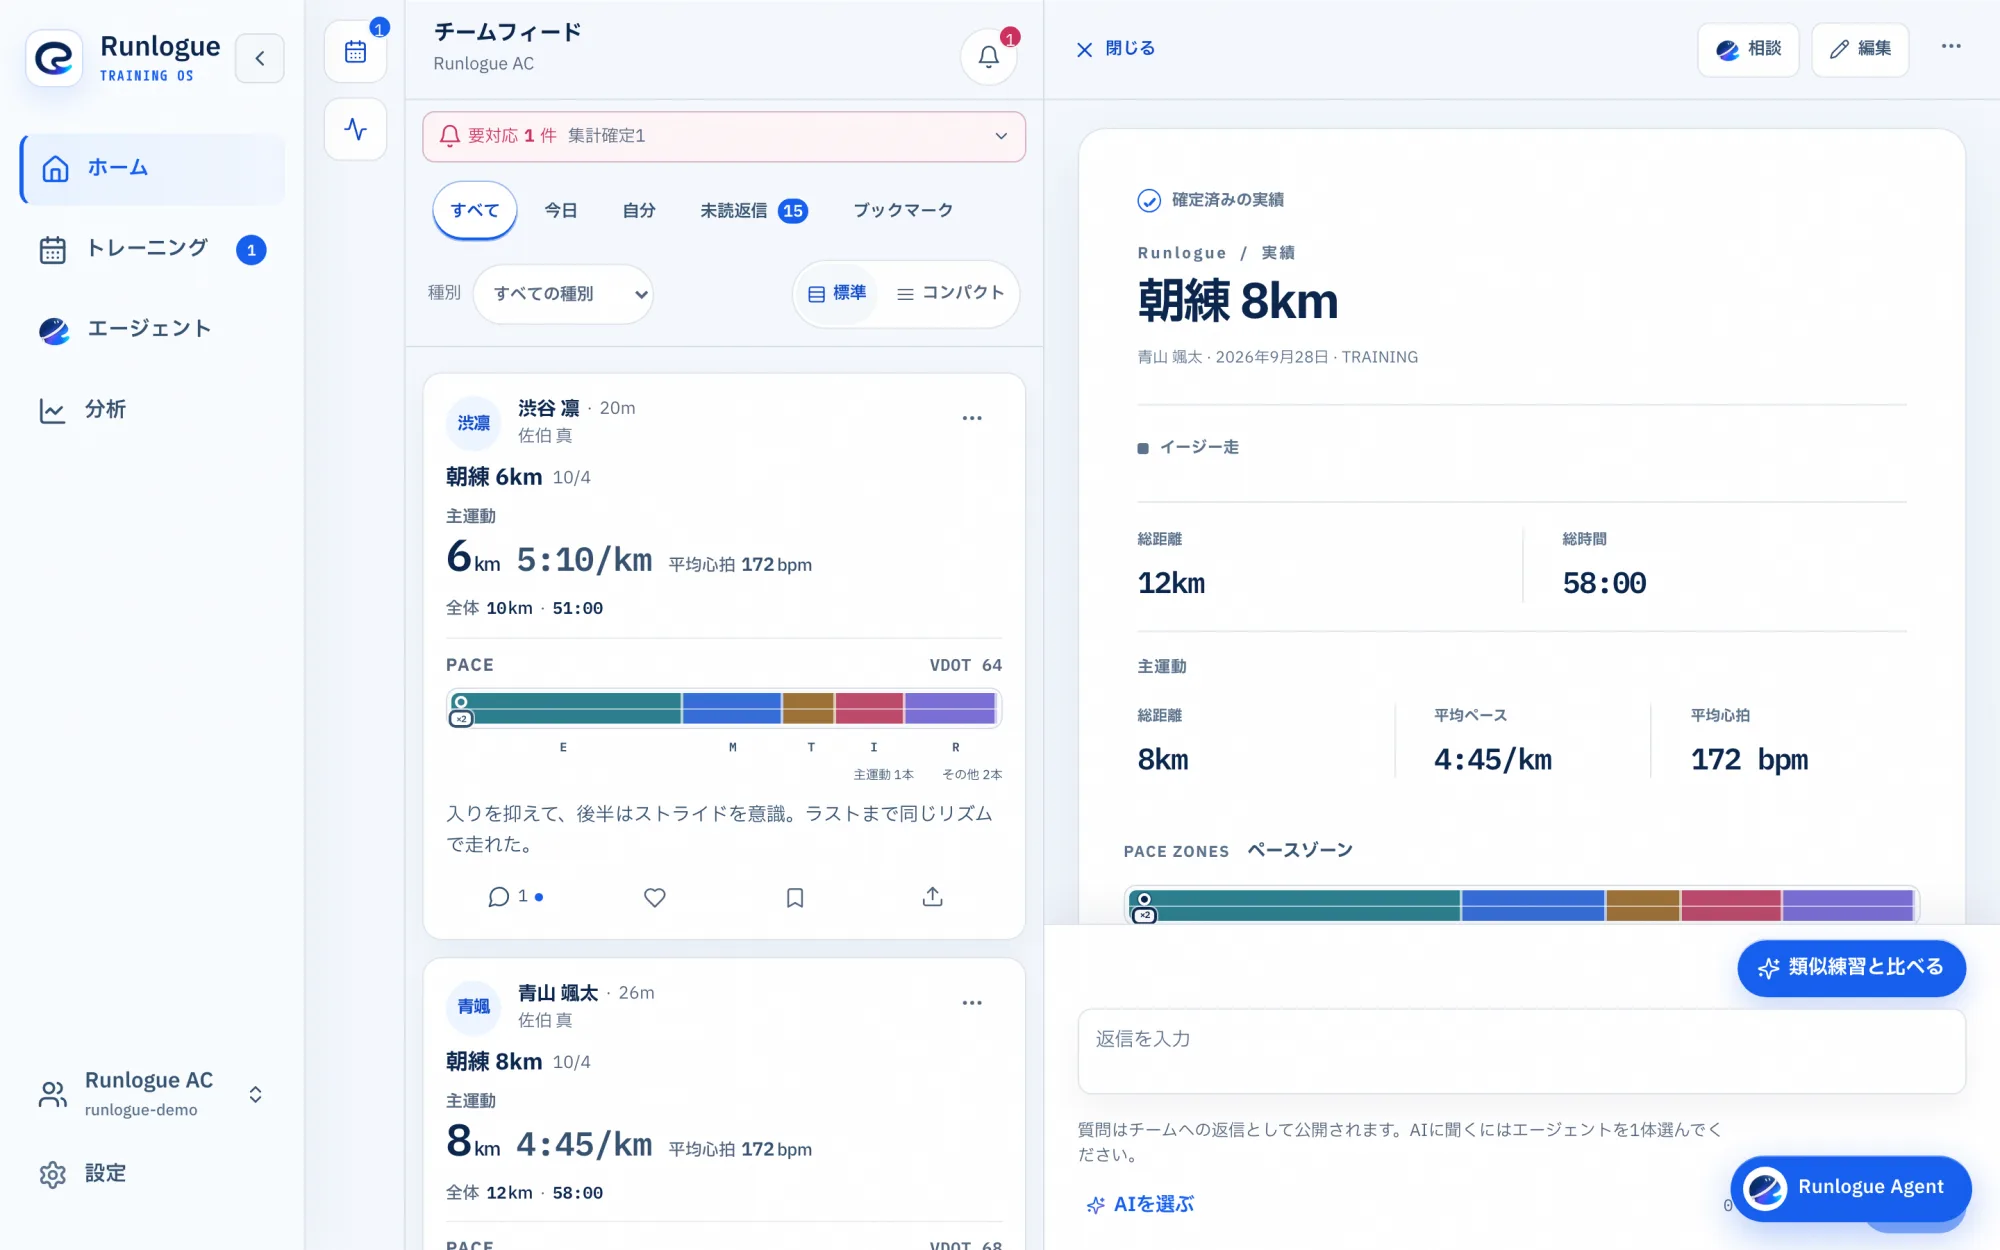Click 青颯 avatar on second post
Viewport: 2000px width, 1250px height.
[x=473, y=1007]
